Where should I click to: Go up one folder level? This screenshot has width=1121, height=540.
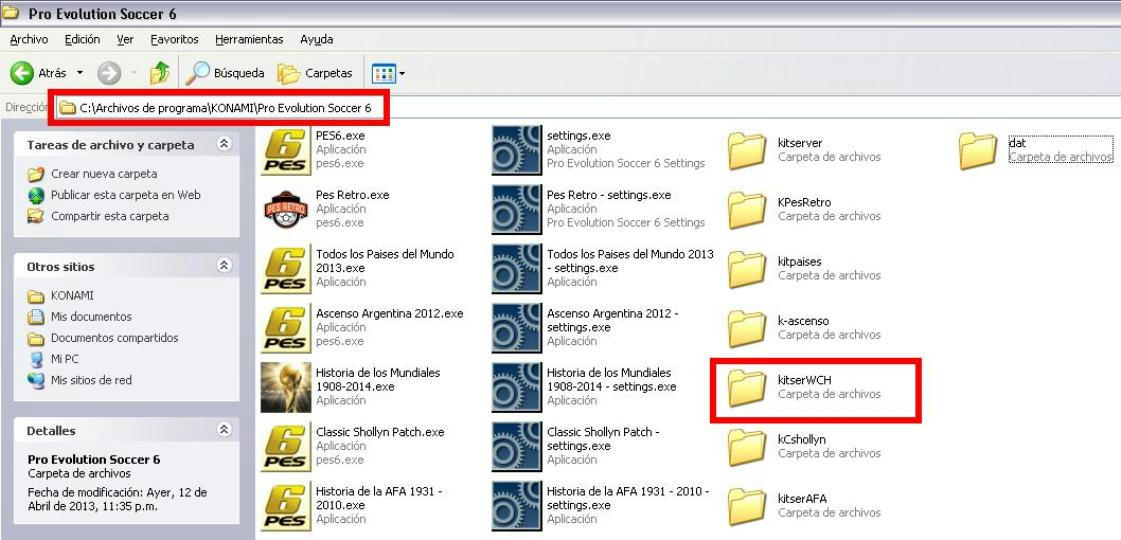[160, 73]
